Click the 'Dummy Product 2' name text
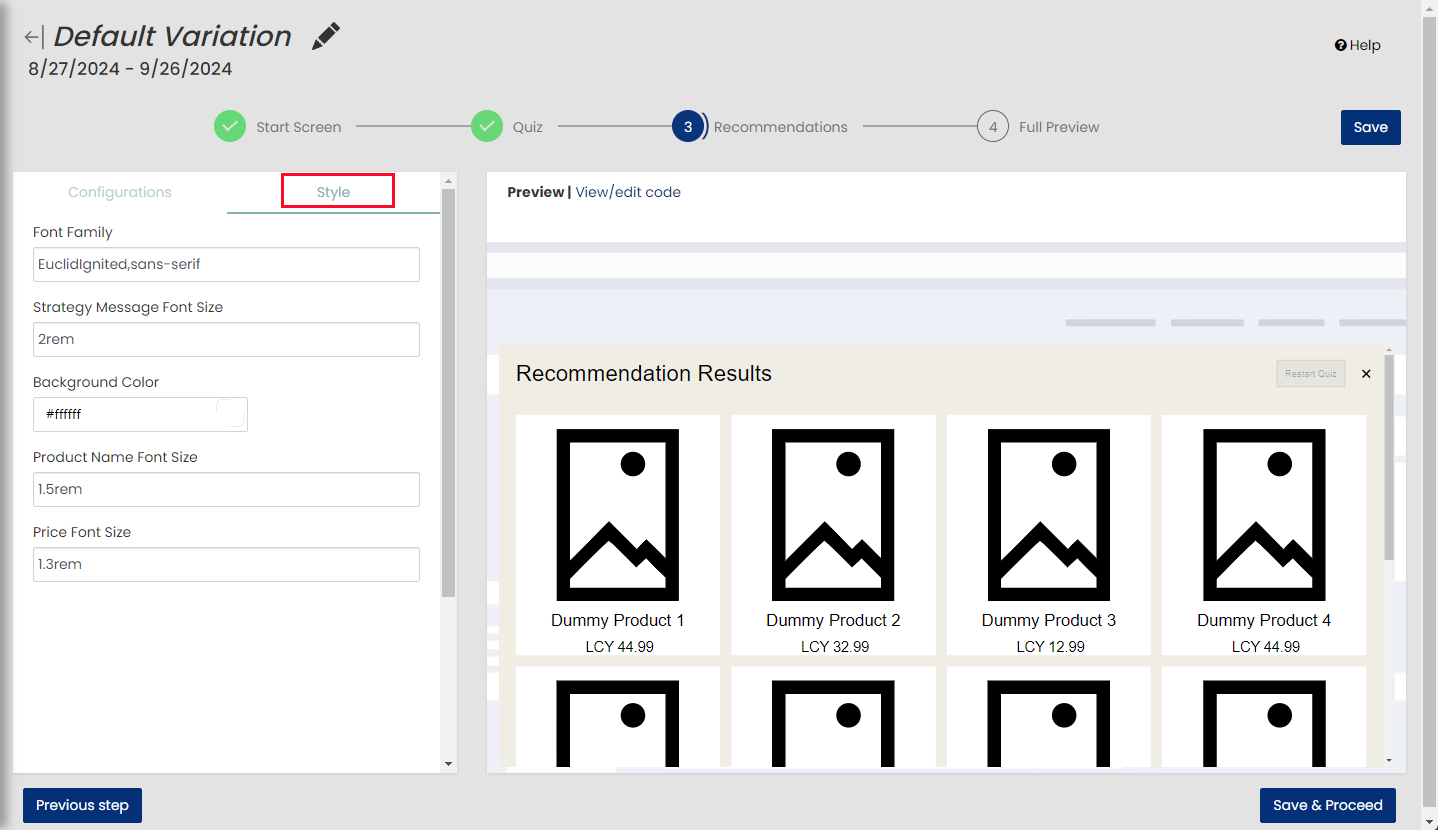The image size is (1438, 830). 833,620
